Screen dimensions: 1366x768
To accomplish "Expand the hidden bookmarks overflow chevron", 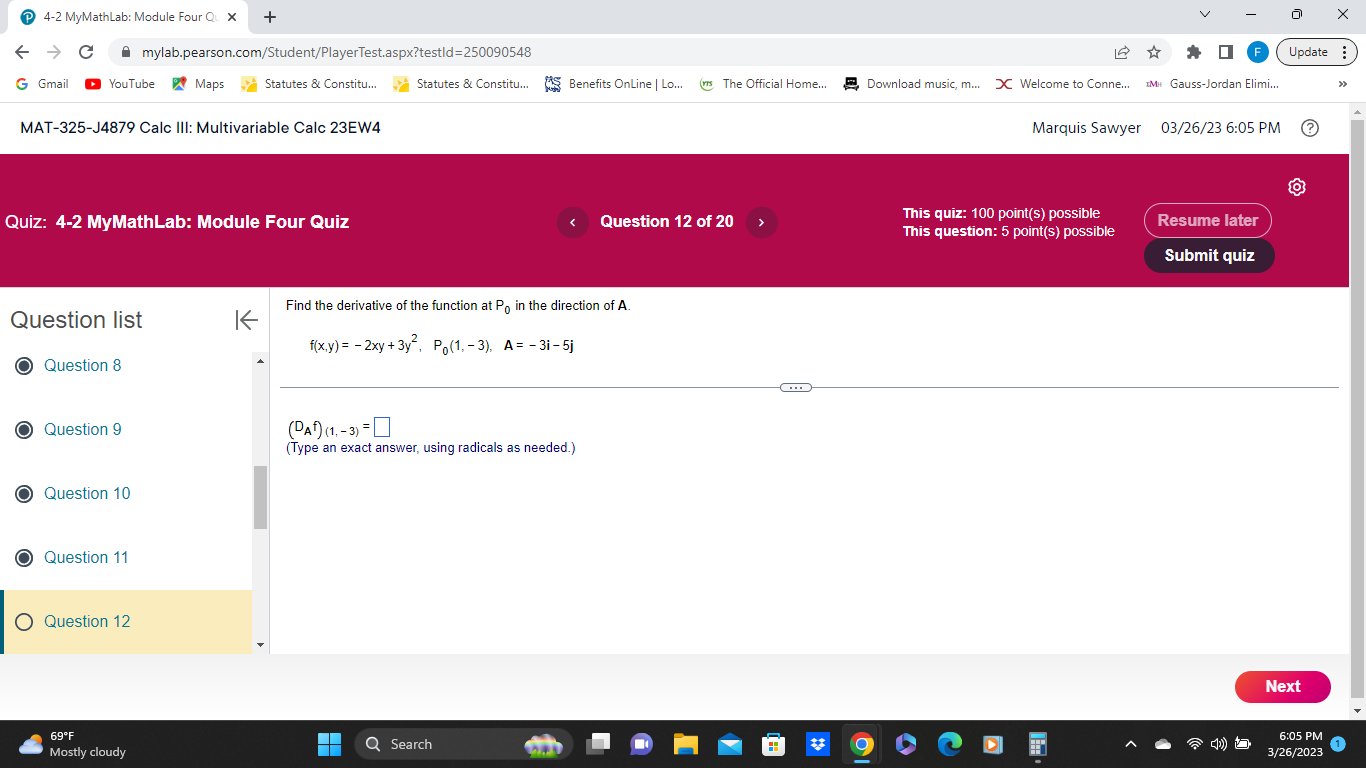I will tap(1343, 84).
